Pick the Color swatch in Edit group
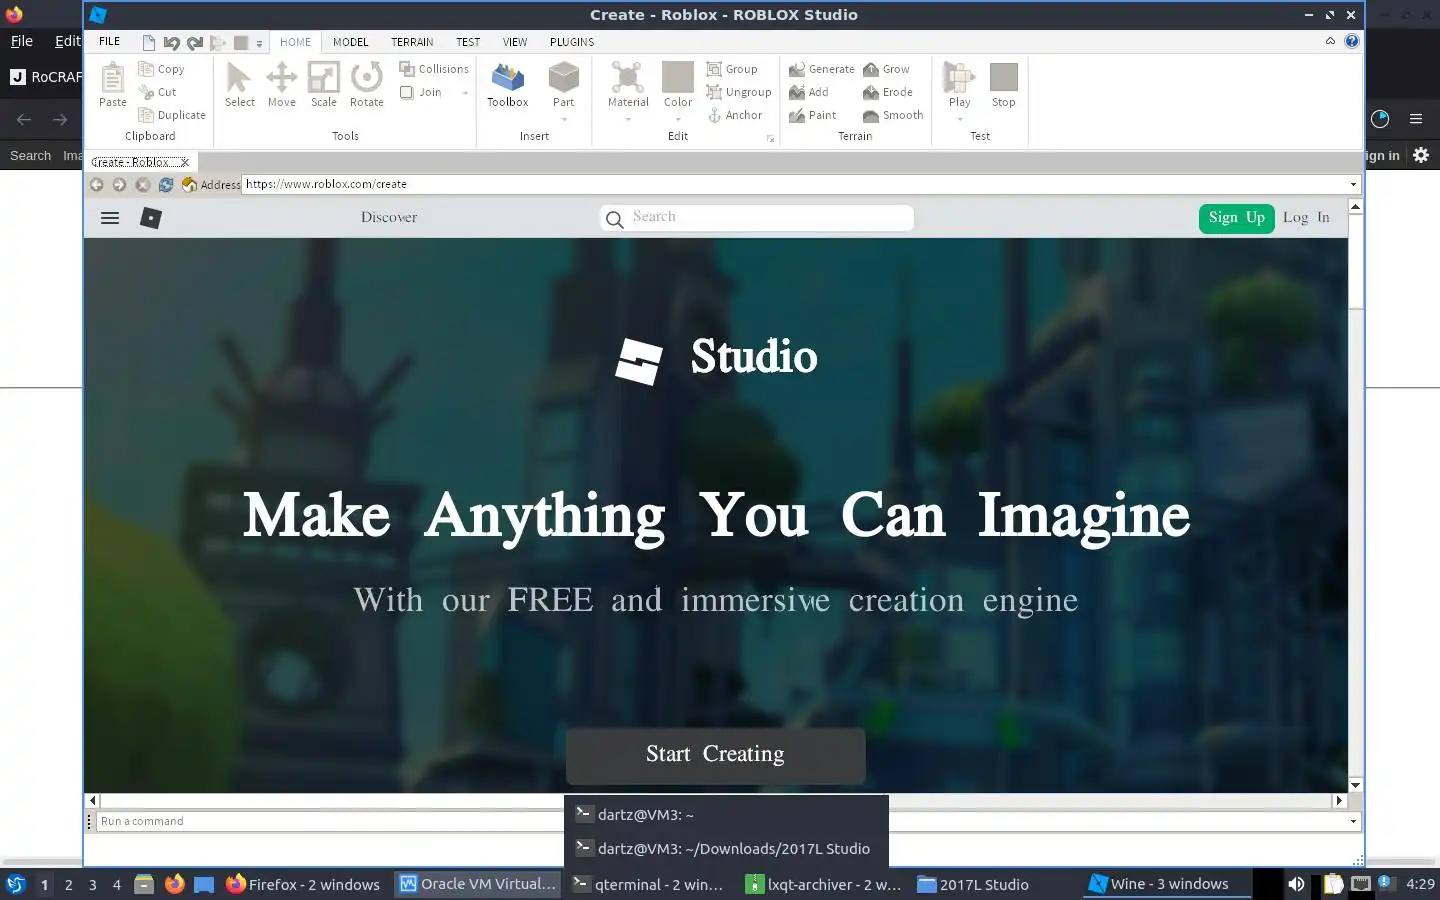 pos(678,77)
